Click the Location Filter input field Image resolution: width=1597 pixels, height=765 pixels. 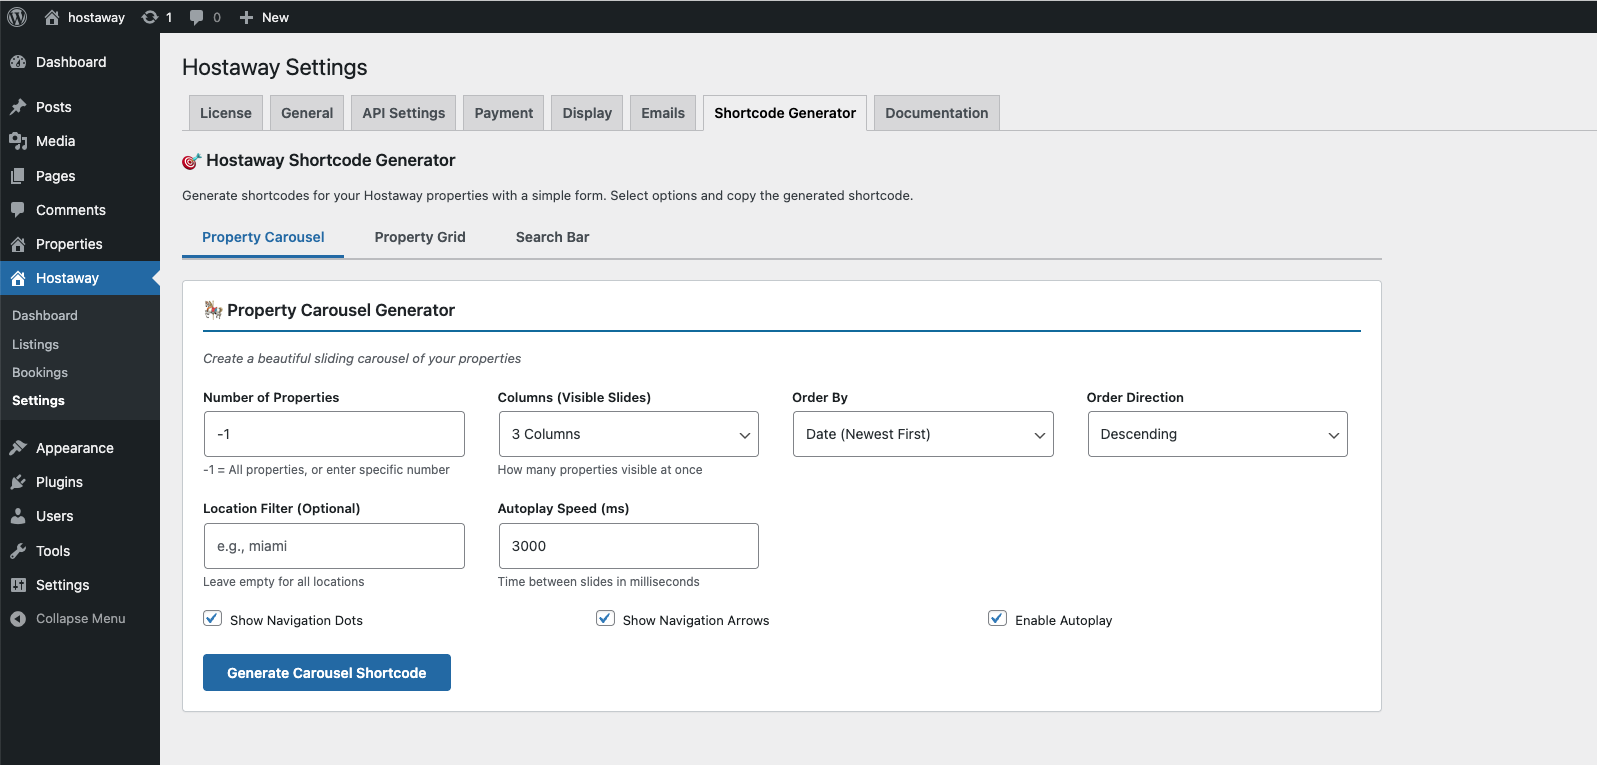334,546
